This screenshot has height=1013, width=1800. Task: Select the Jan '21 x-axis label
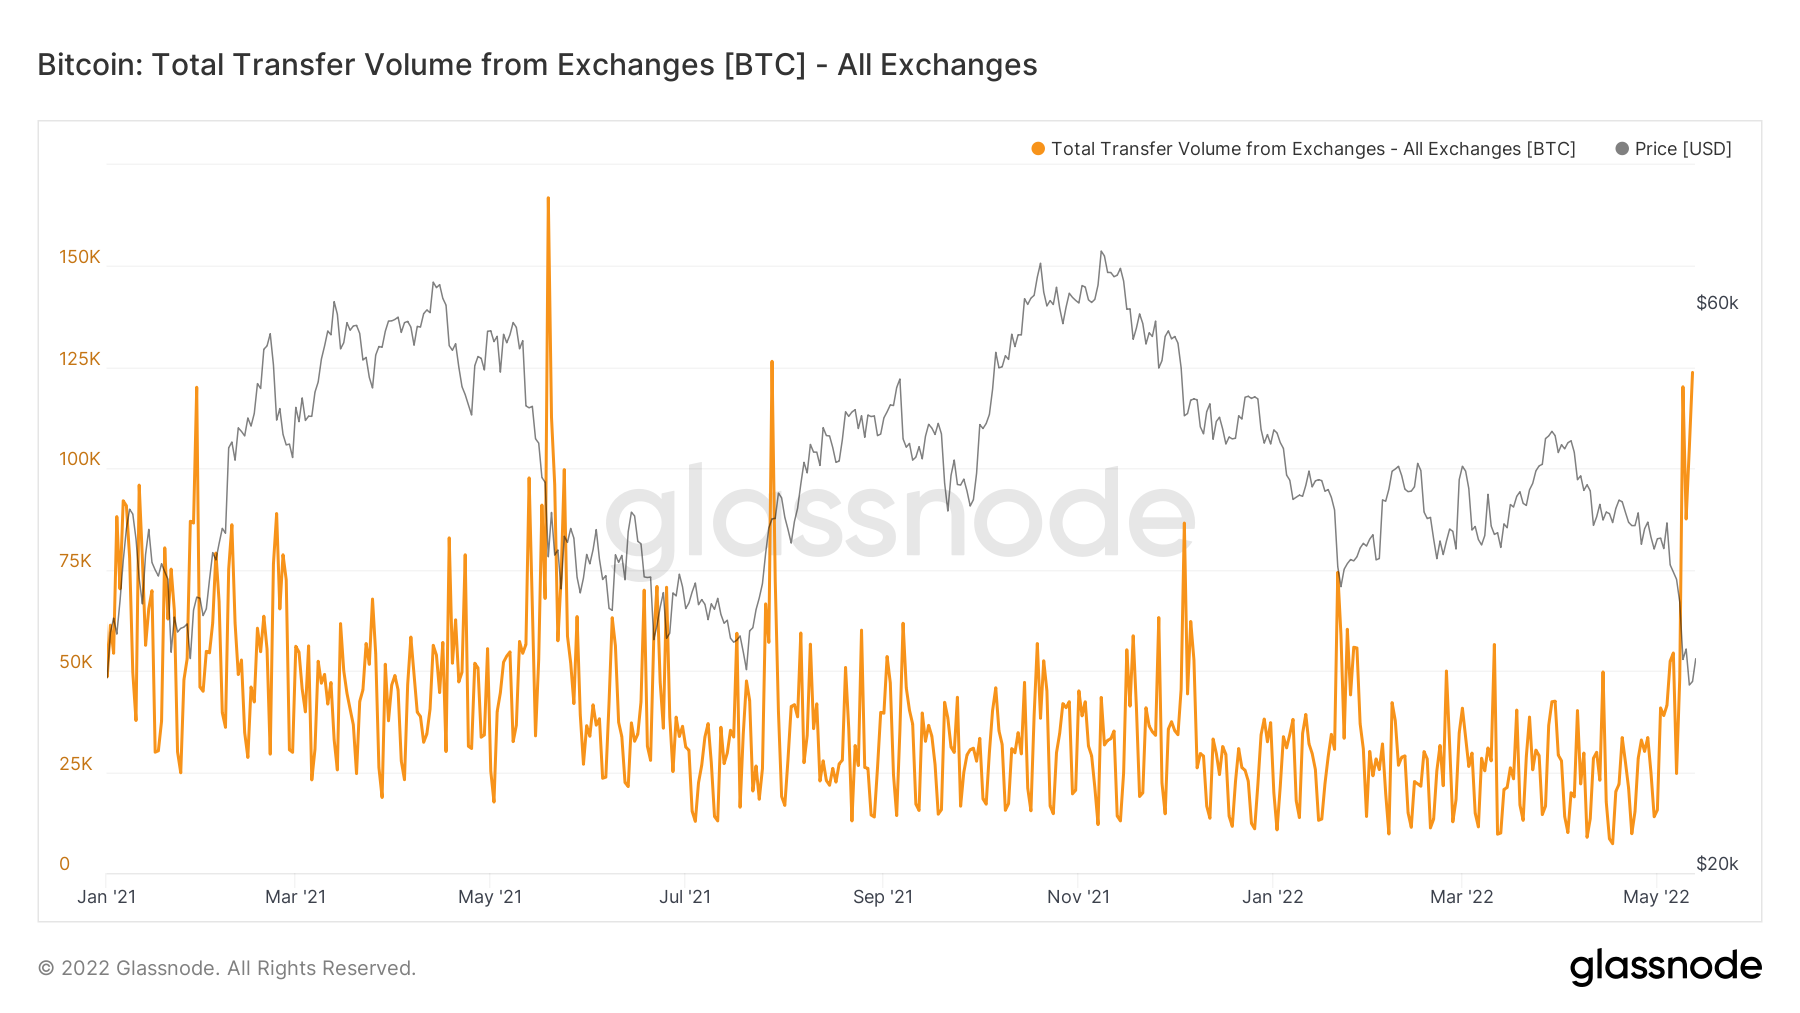tap(107, 897)
